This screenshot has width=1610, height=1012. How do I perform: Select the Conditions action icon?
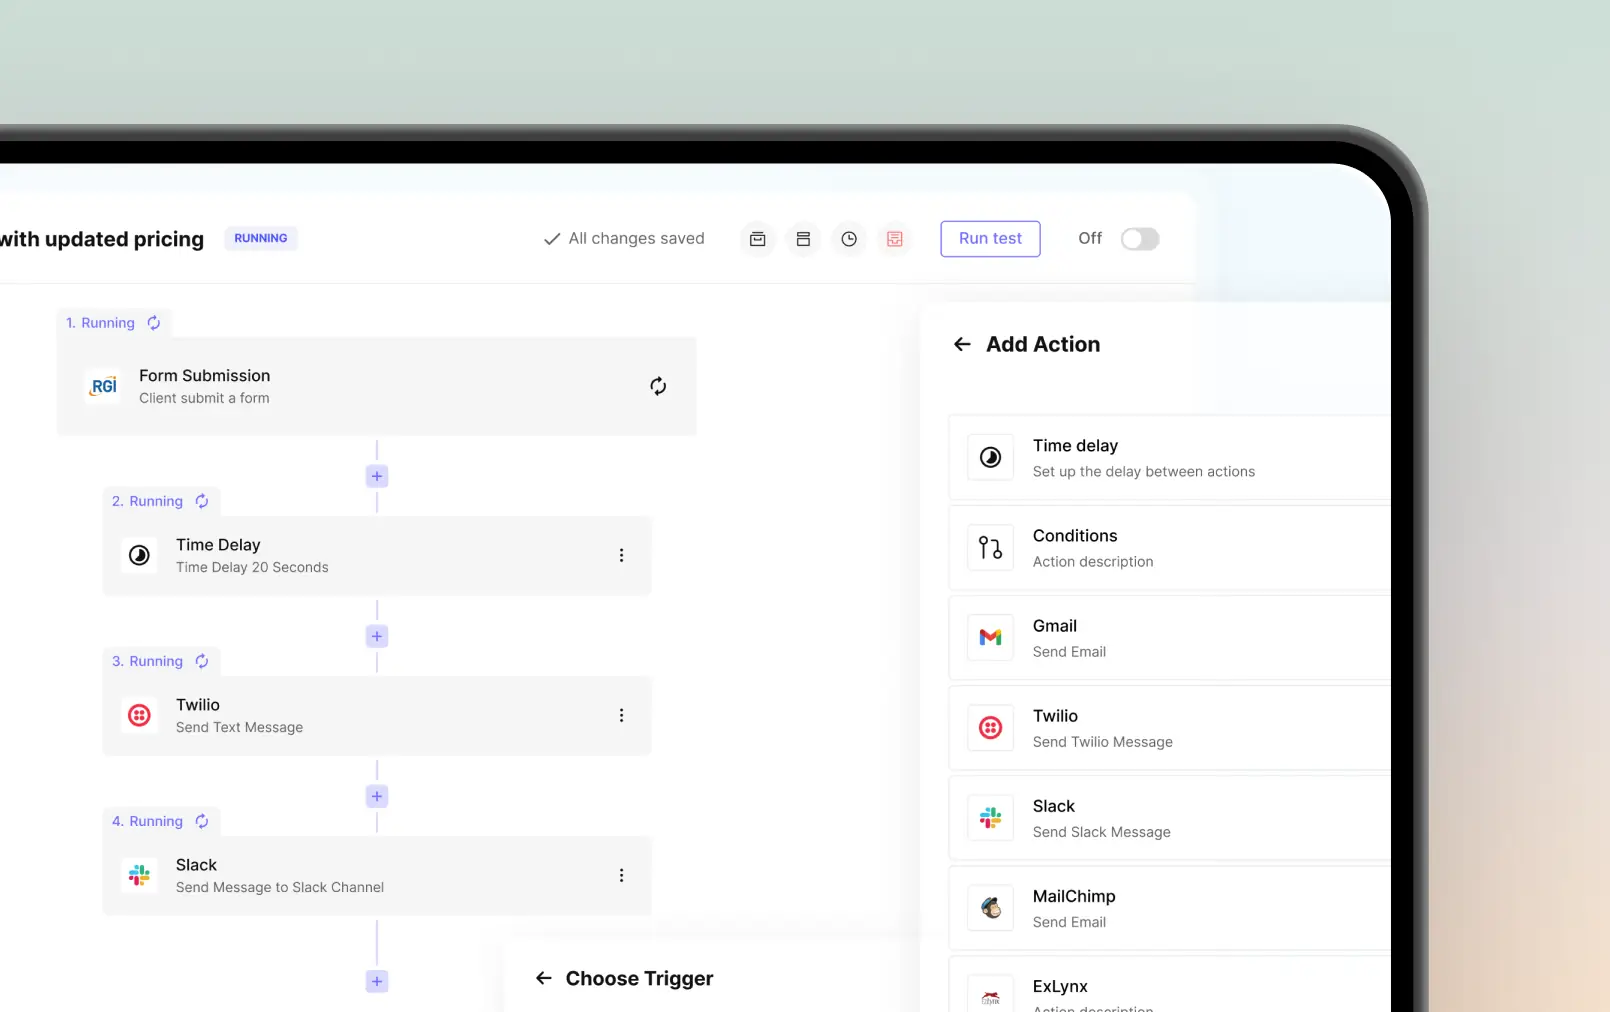pos(989,548)
